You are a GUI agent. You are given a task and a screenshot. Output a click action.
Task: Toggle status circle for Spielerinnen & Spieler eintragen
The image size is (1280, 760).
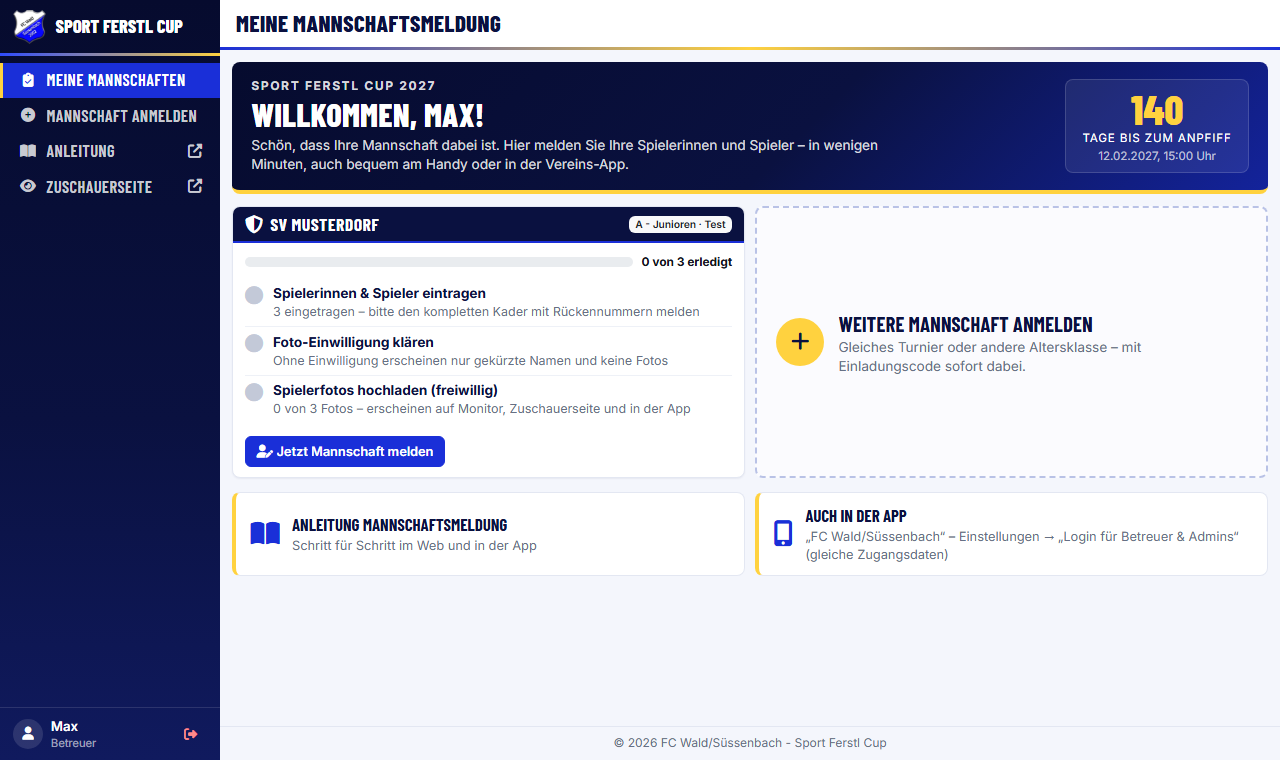(x=254, y=295)
